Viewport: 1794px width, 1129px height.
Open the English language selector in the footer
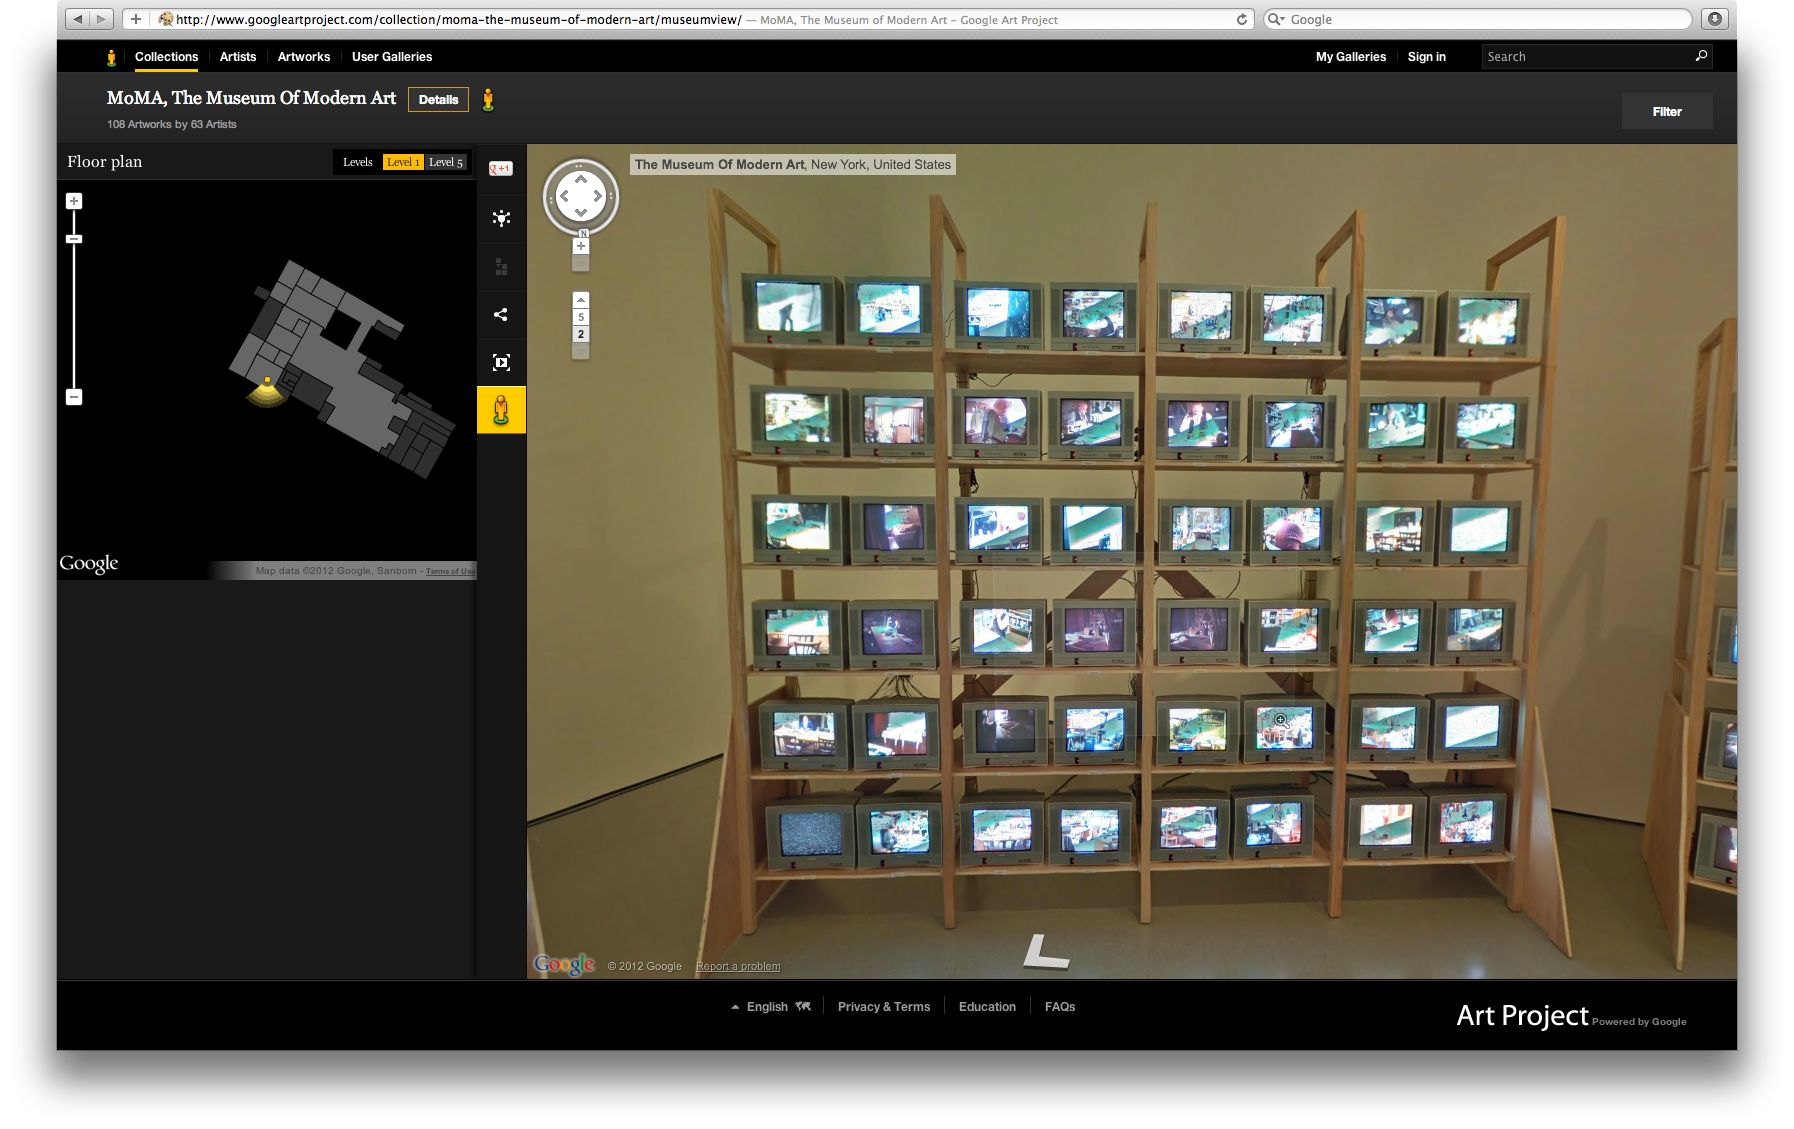coord(768,1006)
